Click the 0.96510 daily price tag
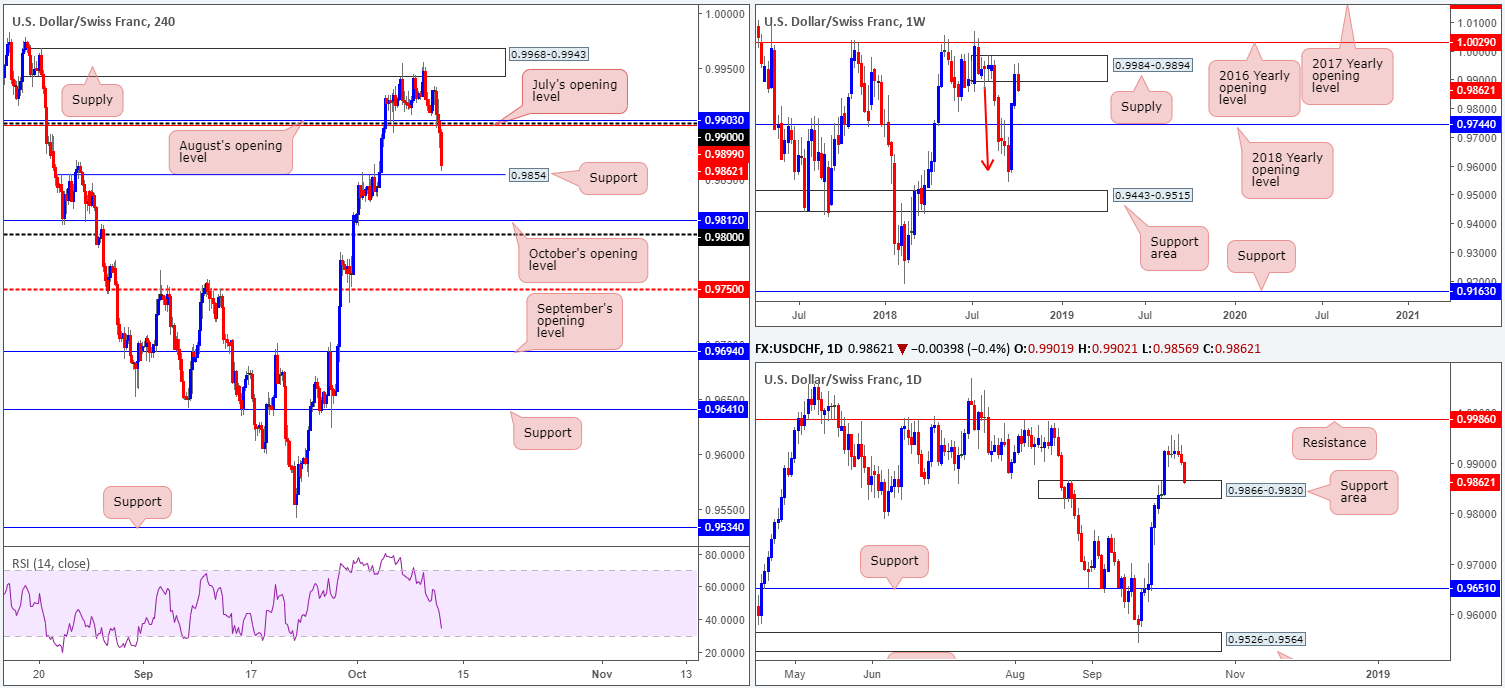Screen dimensions: 1505x688 [1476, 589]
